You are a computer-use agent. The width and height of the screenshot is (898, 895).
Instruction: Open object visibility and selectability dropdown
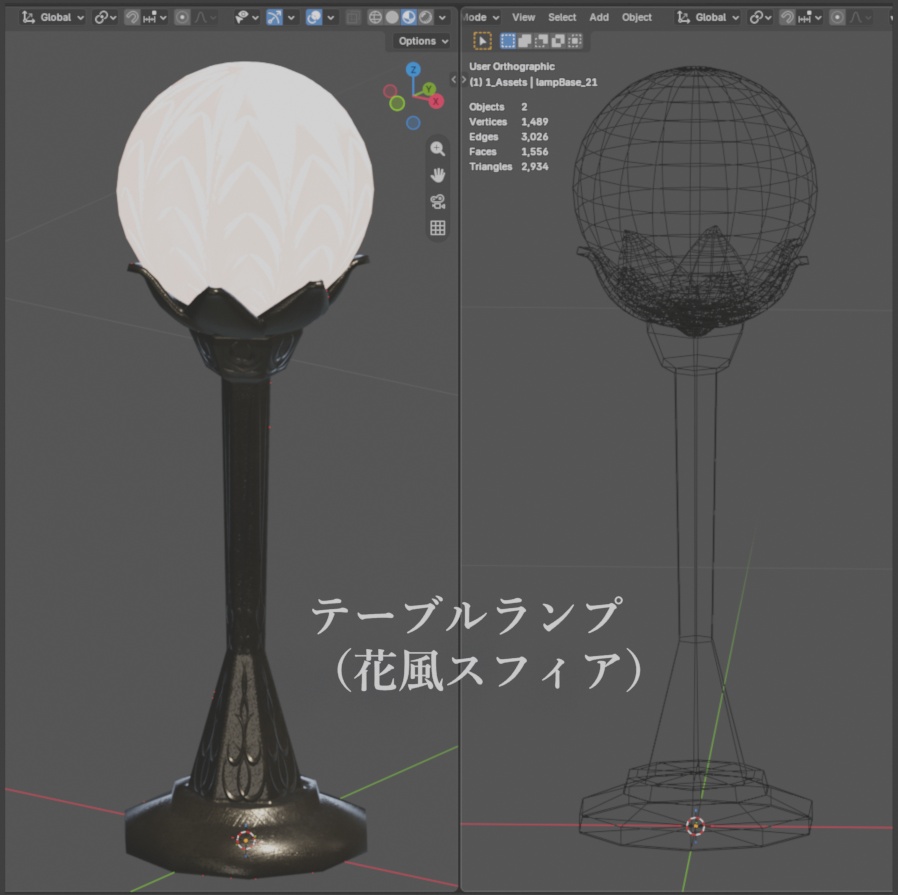(x=247, y=17)
